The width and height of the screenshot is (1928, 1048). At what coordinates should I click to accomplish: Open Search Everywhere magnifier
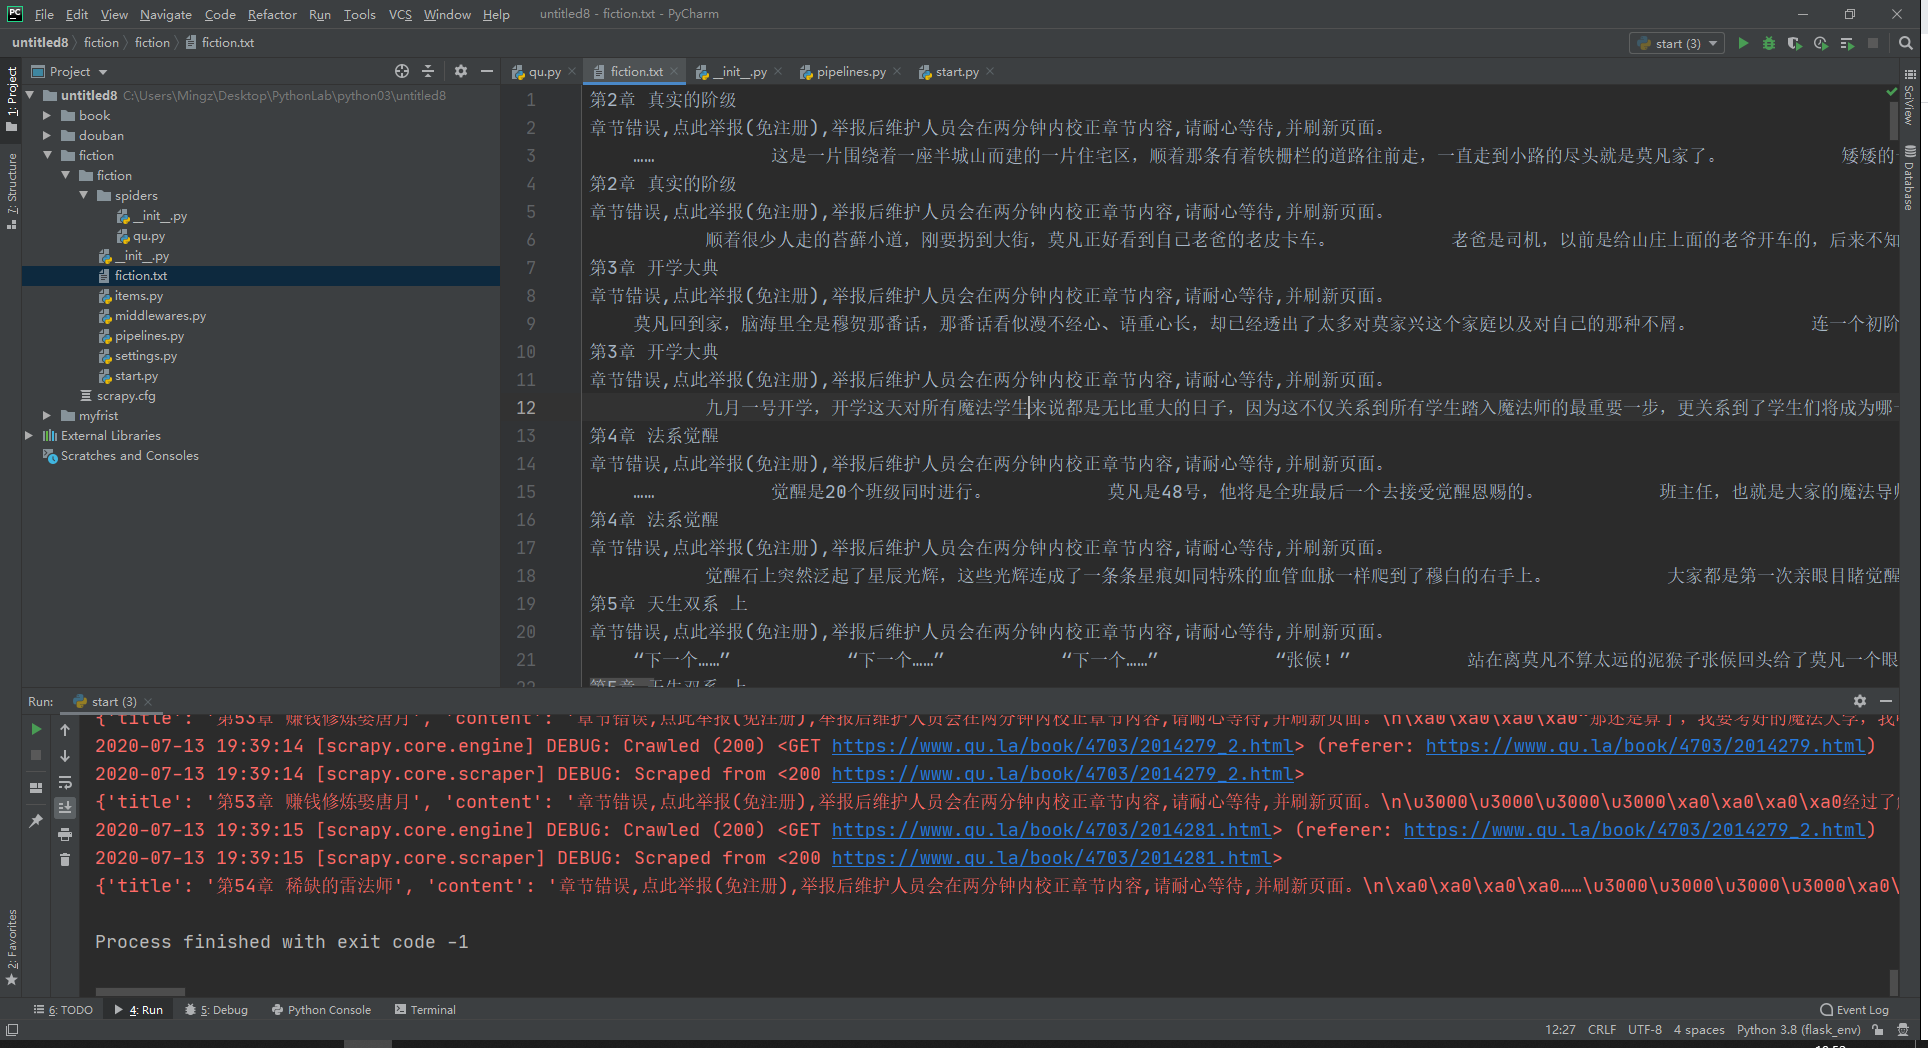[x=1906, y=43]
